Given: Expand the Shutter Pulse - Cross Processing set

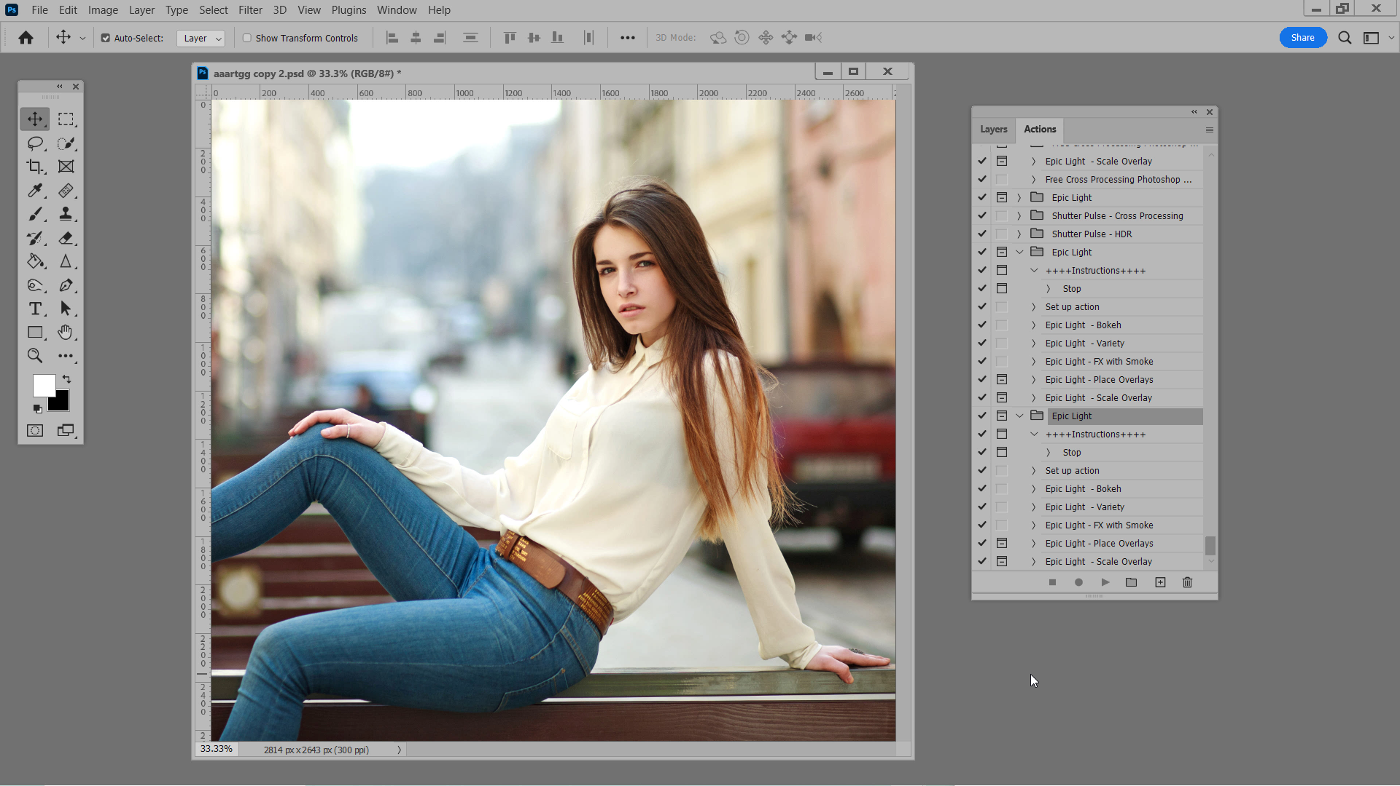Looking at the screenshot, I should tap(1019, 216).
